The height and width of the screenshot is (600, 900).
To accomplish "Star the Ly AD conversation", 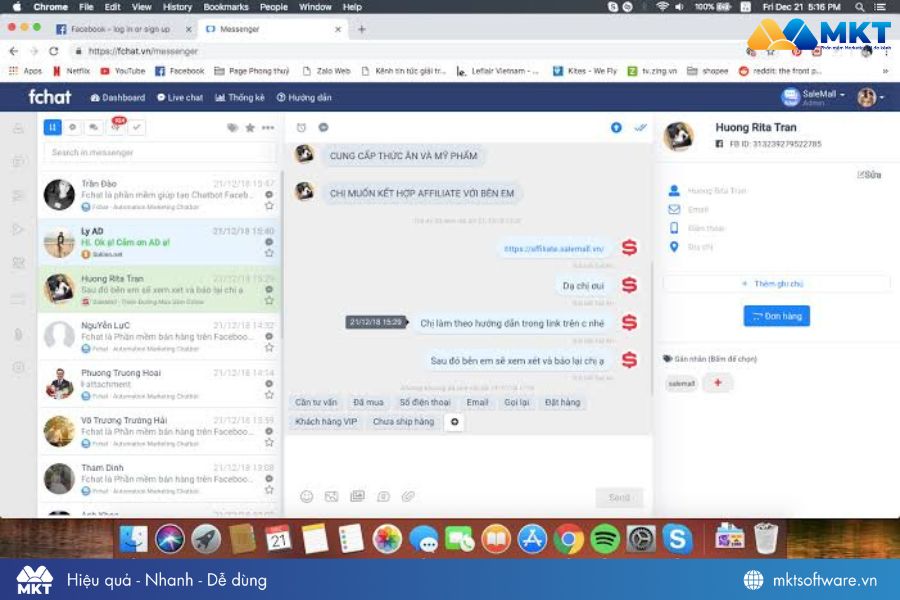I will coord(269,253).
